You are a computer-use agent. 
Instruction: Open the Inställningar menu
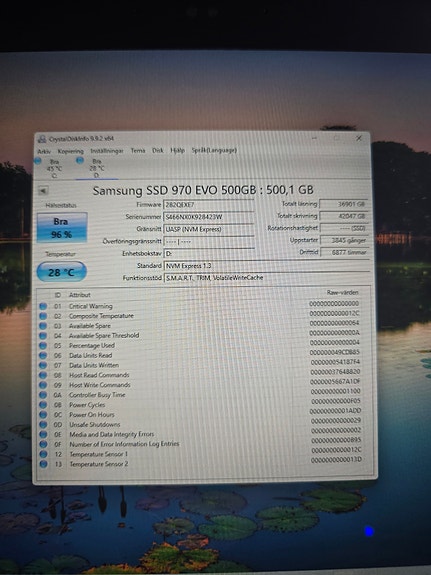[107, 151]
